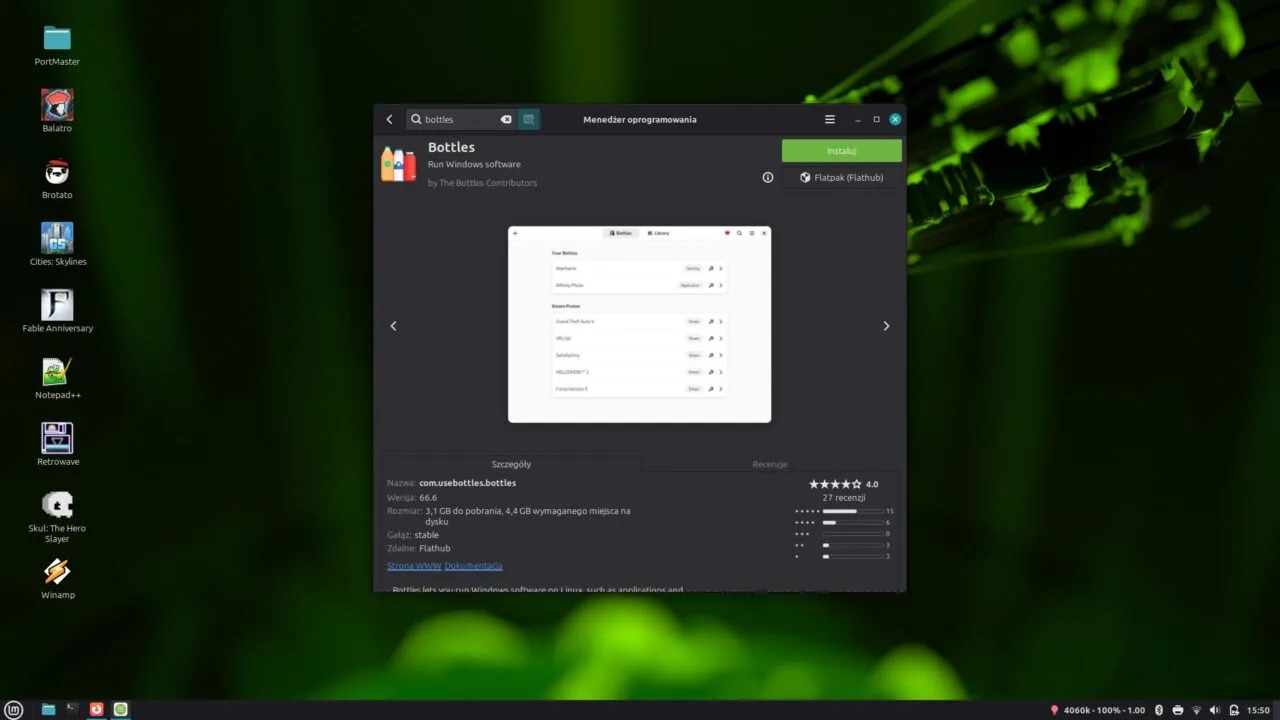This screenshot has height=720, width=1280.
Task: Click the version number 66.6
Action: coord(428,497)
